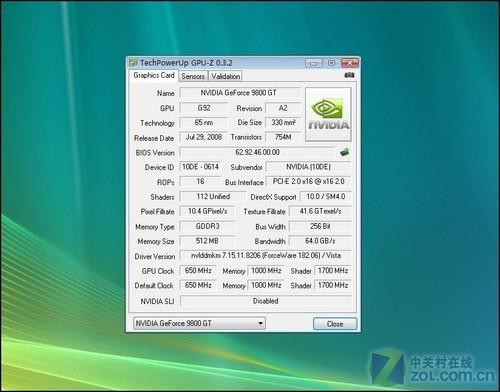Viewport: 500px width, 392px height.
Task: Click the GPU Clock row Memory value 1000 MHz
Action: 266,270
